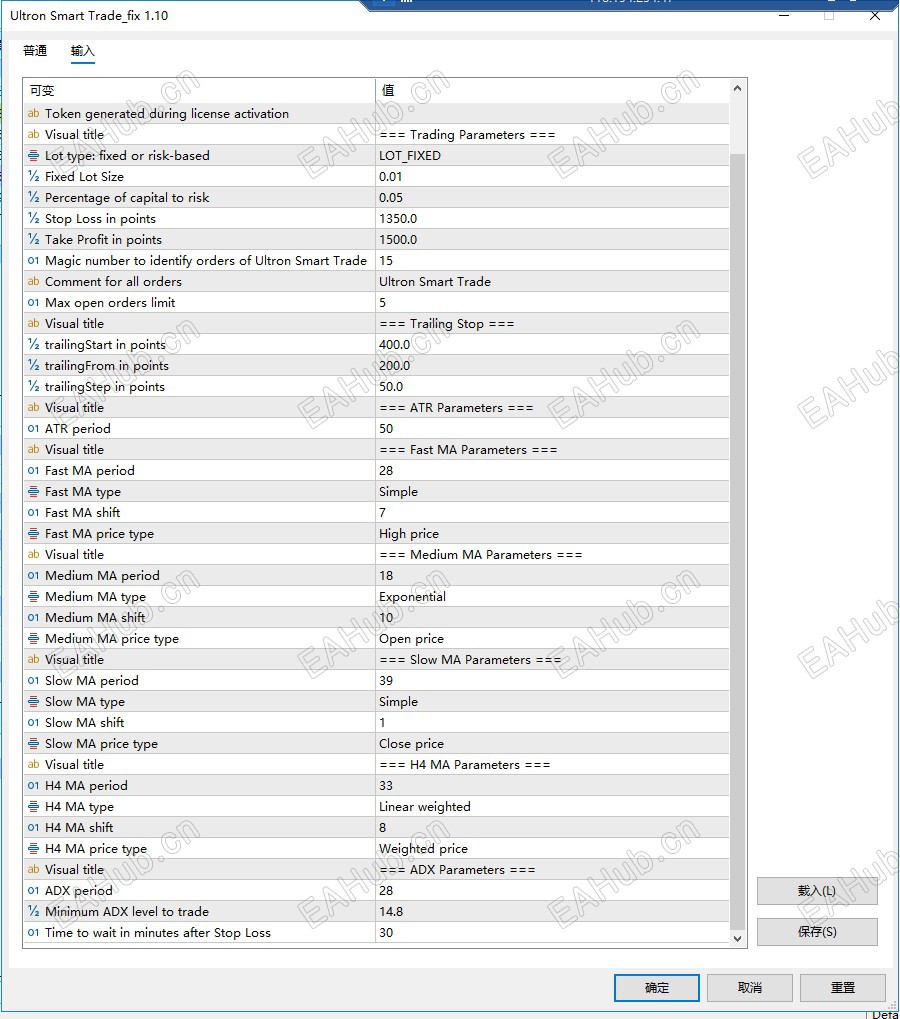
Task: Click the double-type icon beside Fixed Lot Size
Action: click(33, 177)
